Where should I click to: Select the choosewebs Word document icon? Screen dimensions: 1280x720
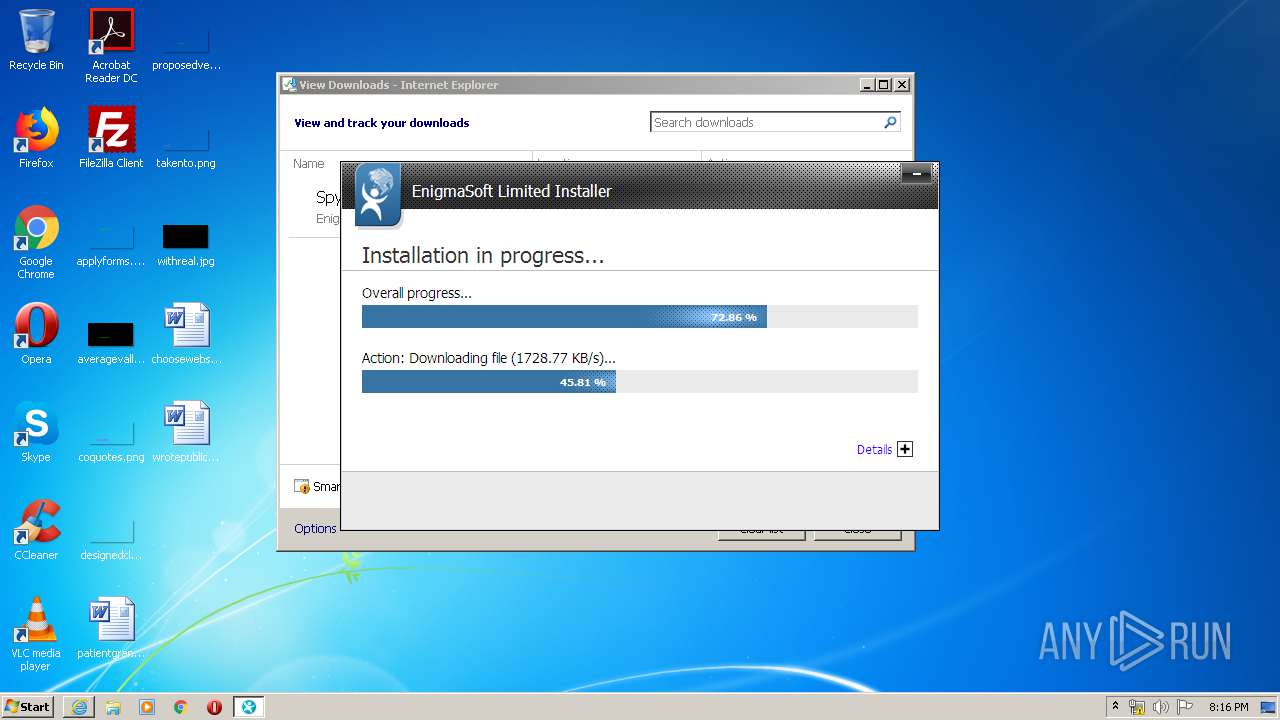(186, 334)
